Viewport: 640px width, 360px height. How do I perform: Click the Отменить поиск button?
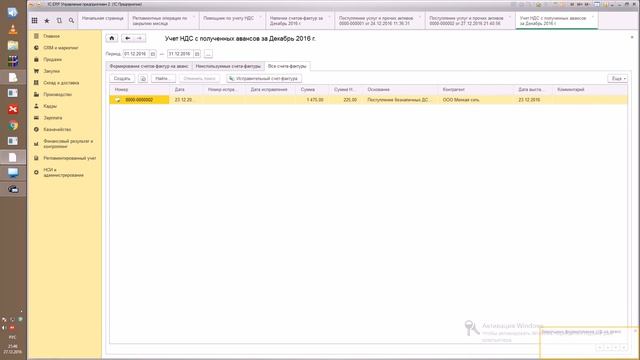[199, 78]
